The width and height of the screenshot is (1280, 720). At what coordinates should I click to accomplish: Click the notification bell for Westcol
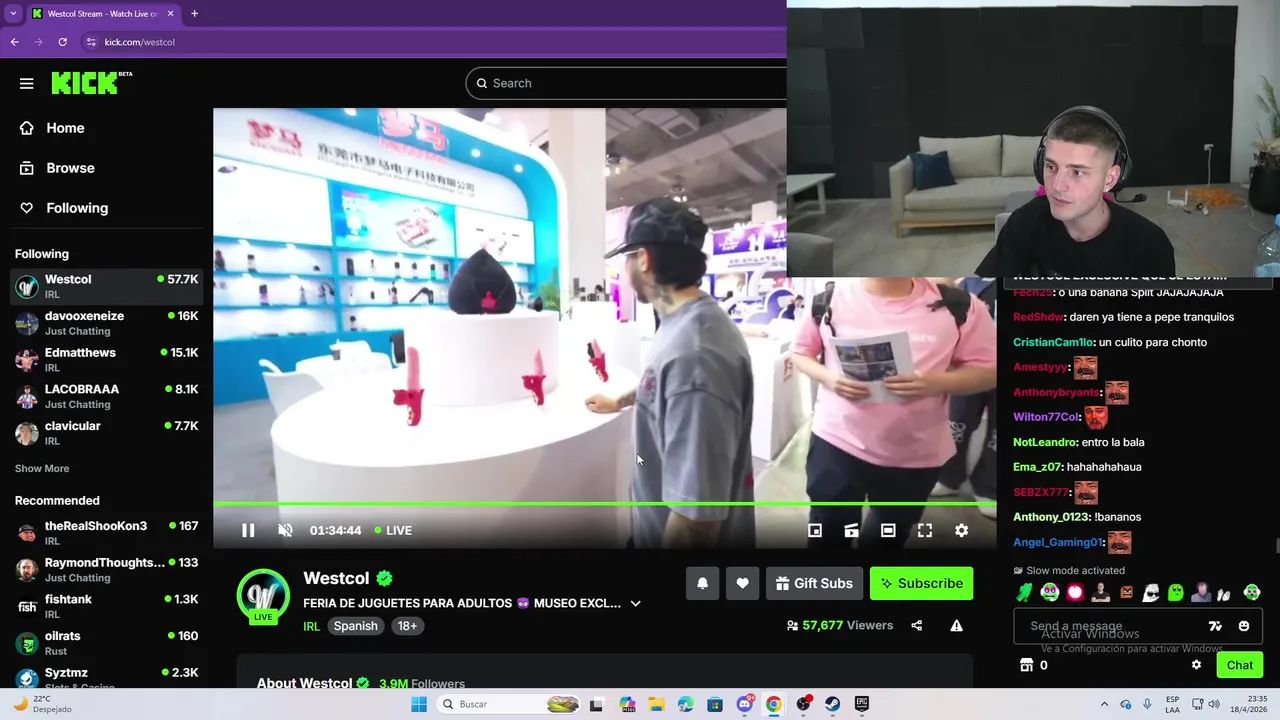[x=702, y=583]
